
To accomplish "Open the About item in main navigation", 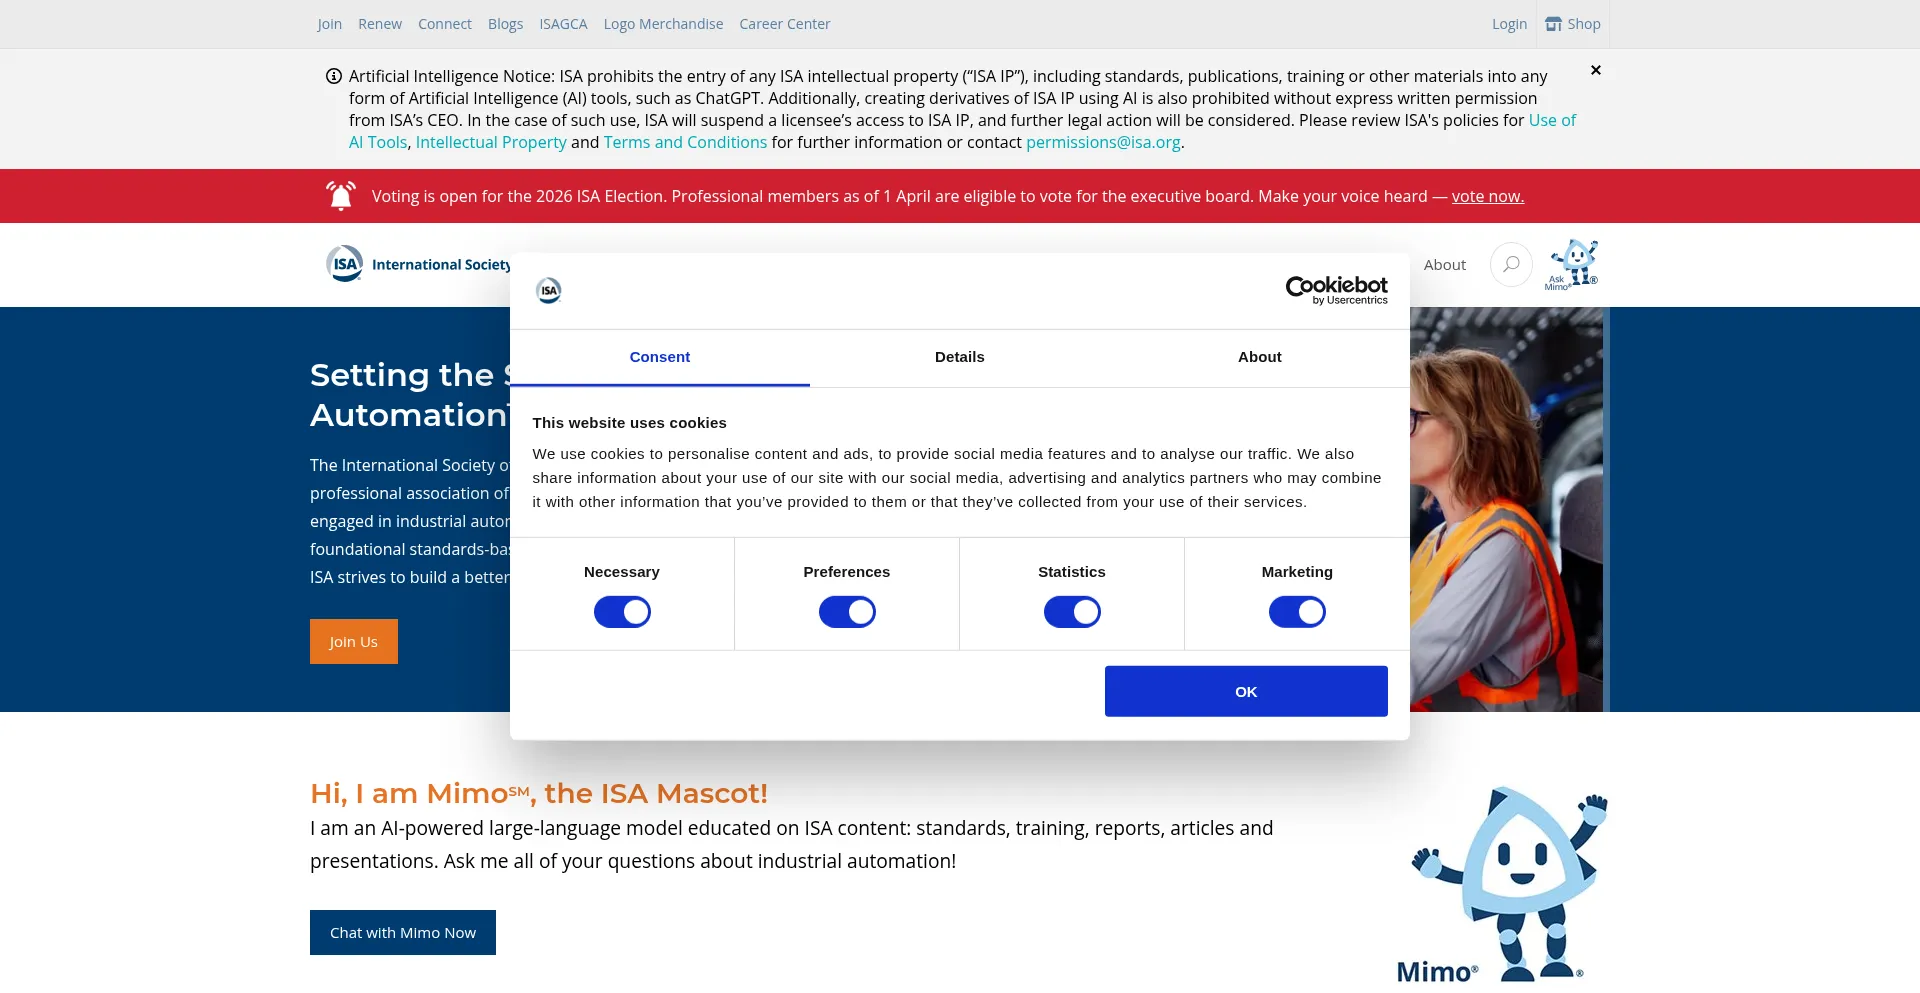I will [x=1445, y=265].
